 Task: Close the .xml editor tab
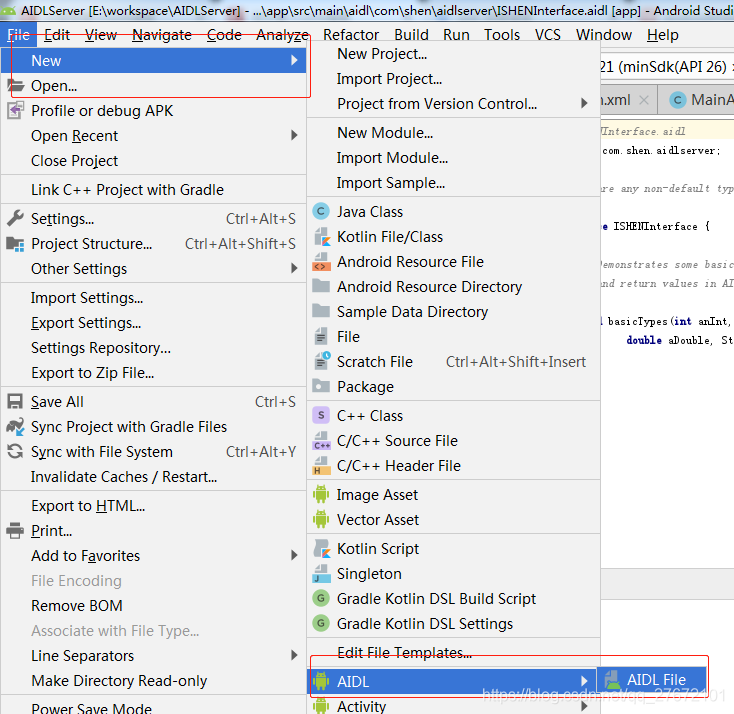tap(644, 100)
